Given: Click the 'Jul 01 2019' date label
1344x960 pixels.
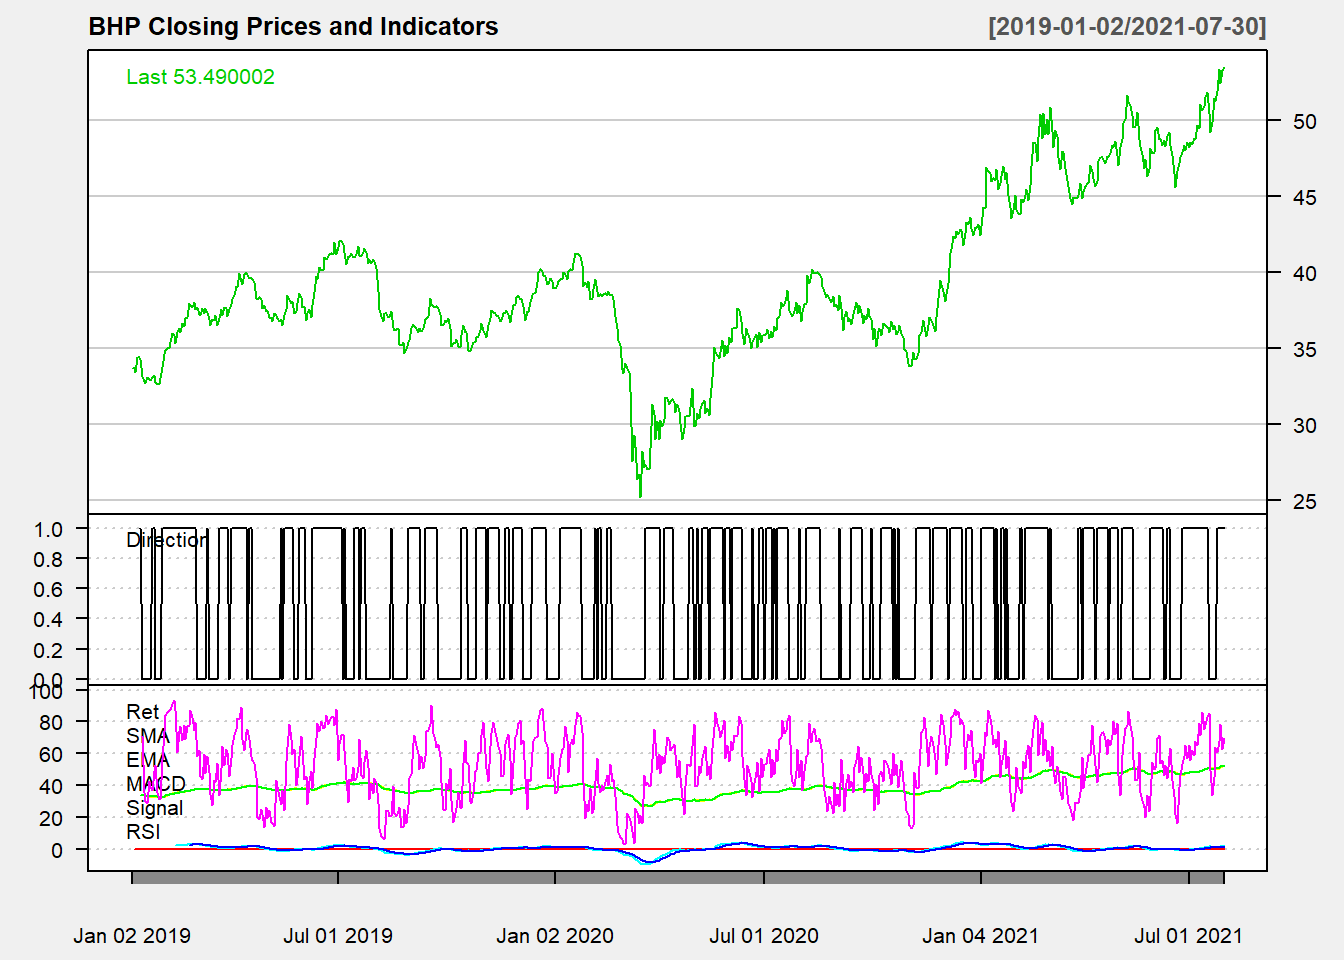Looking at the screenshot, I should [338, 936].
